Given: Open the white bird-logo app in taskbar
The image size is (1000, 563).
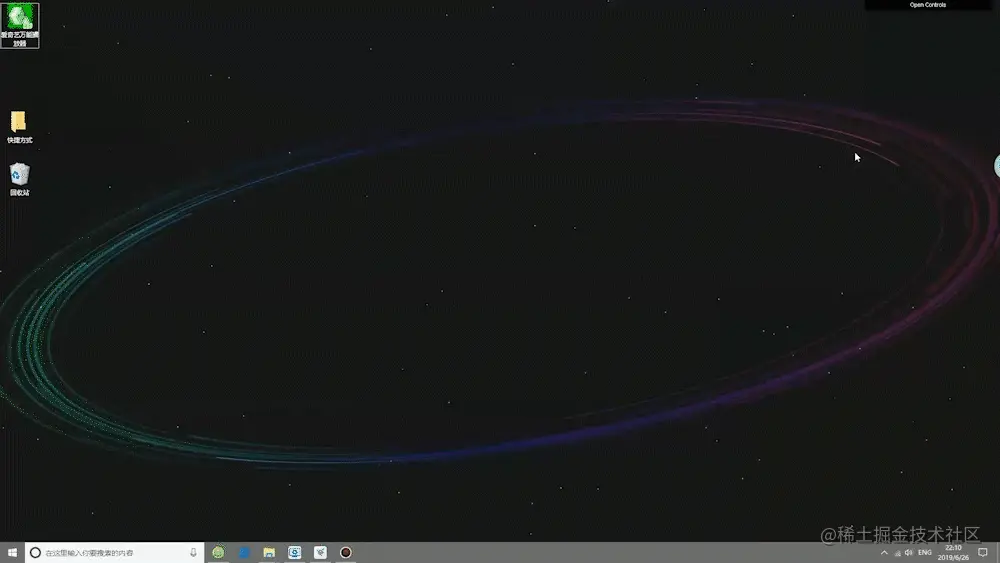Looking at the screenshot, I should pyautogui.click(x=320, y=552).
